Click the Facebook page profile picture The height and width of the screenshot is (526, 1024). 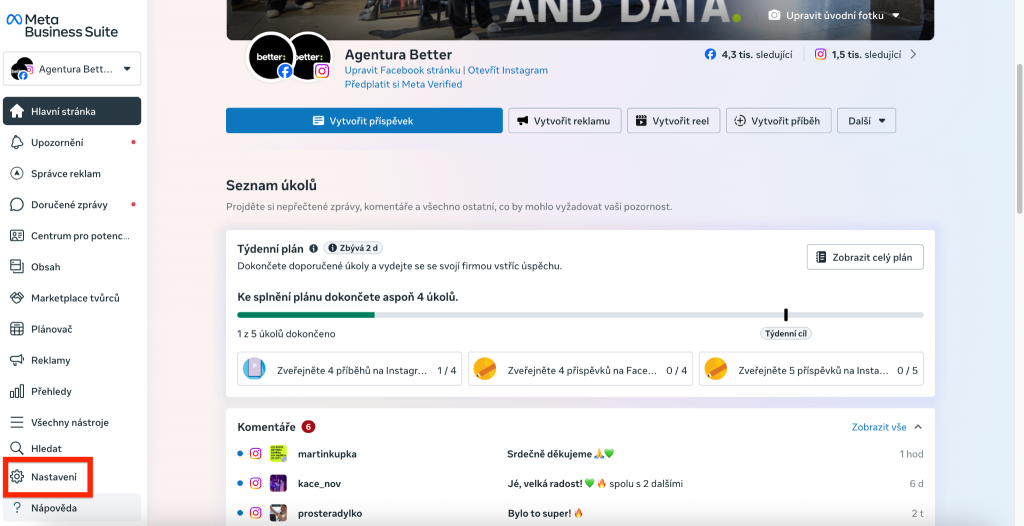271,57
